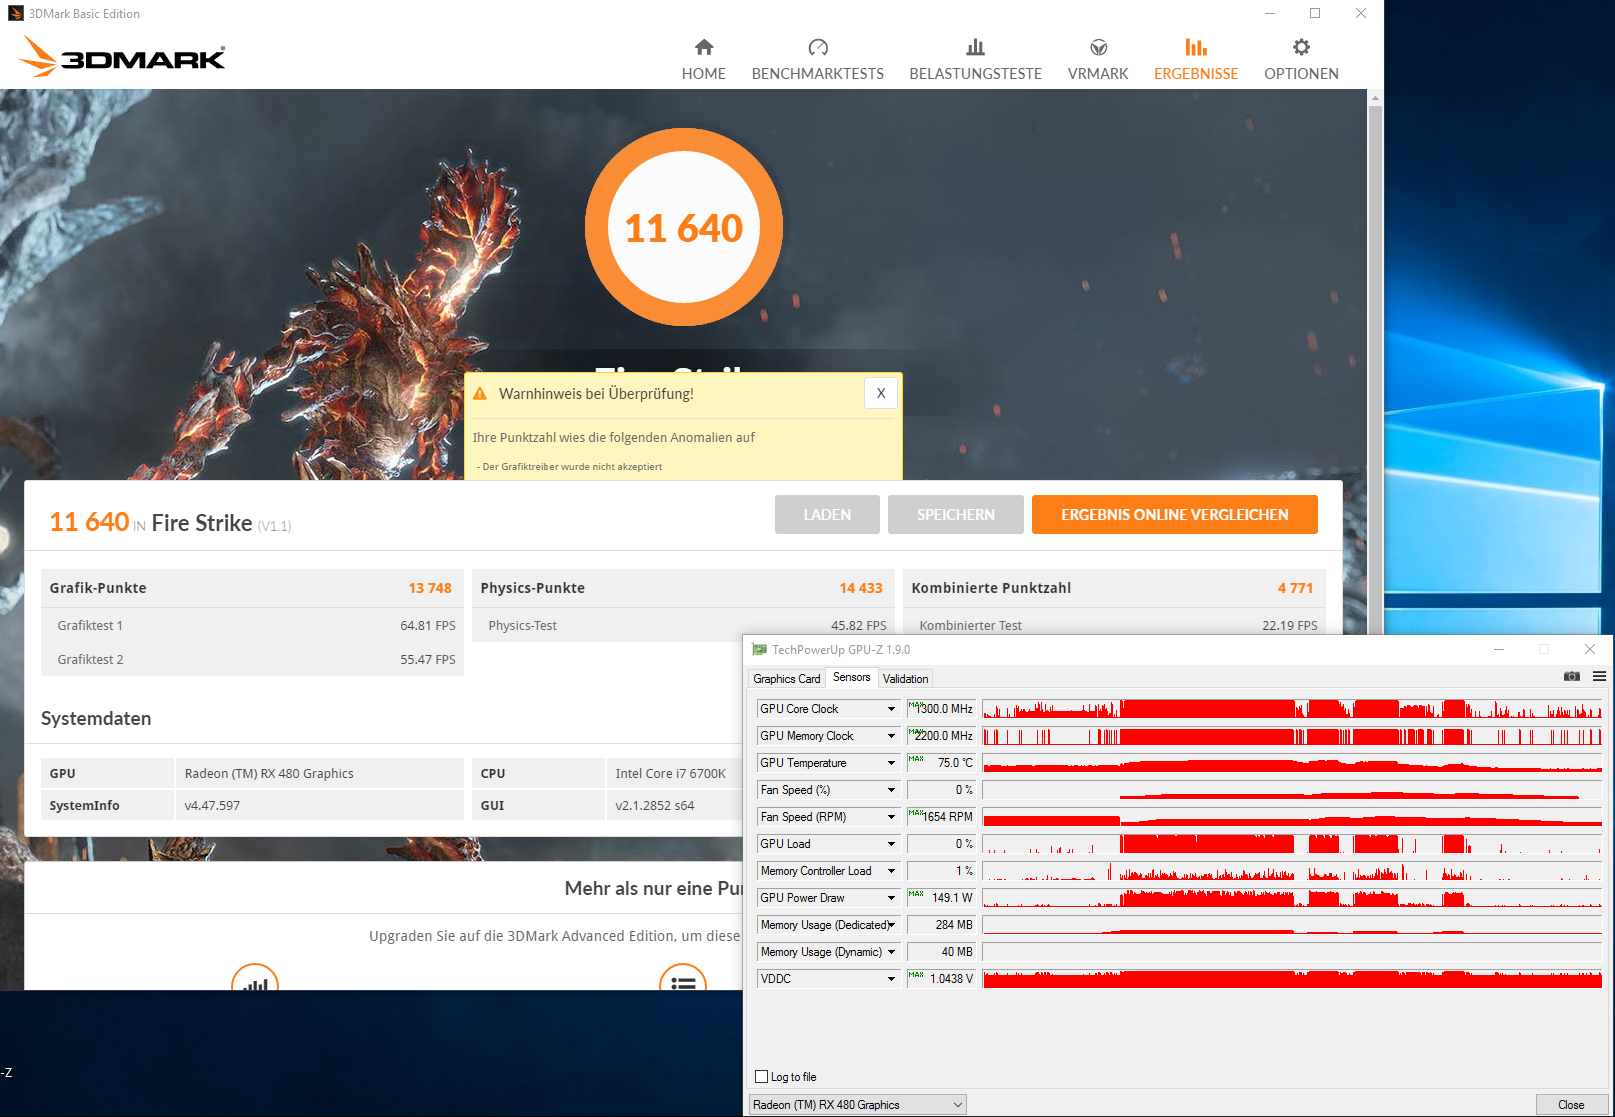Switch to Sensors tab in GPU-Z
Viewport: 1615px width, 1117px height.
[852, 677]
